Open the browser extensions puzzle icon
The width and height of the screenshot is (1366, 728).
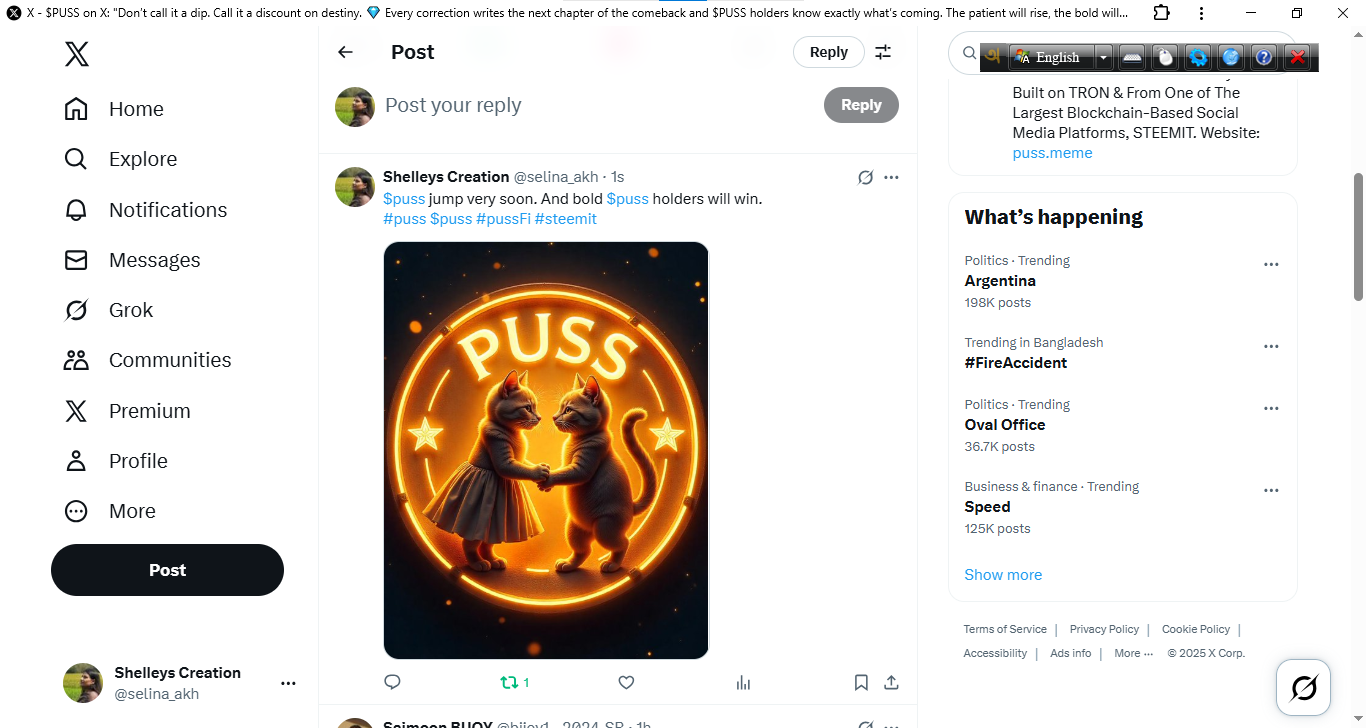point(1161,13)
